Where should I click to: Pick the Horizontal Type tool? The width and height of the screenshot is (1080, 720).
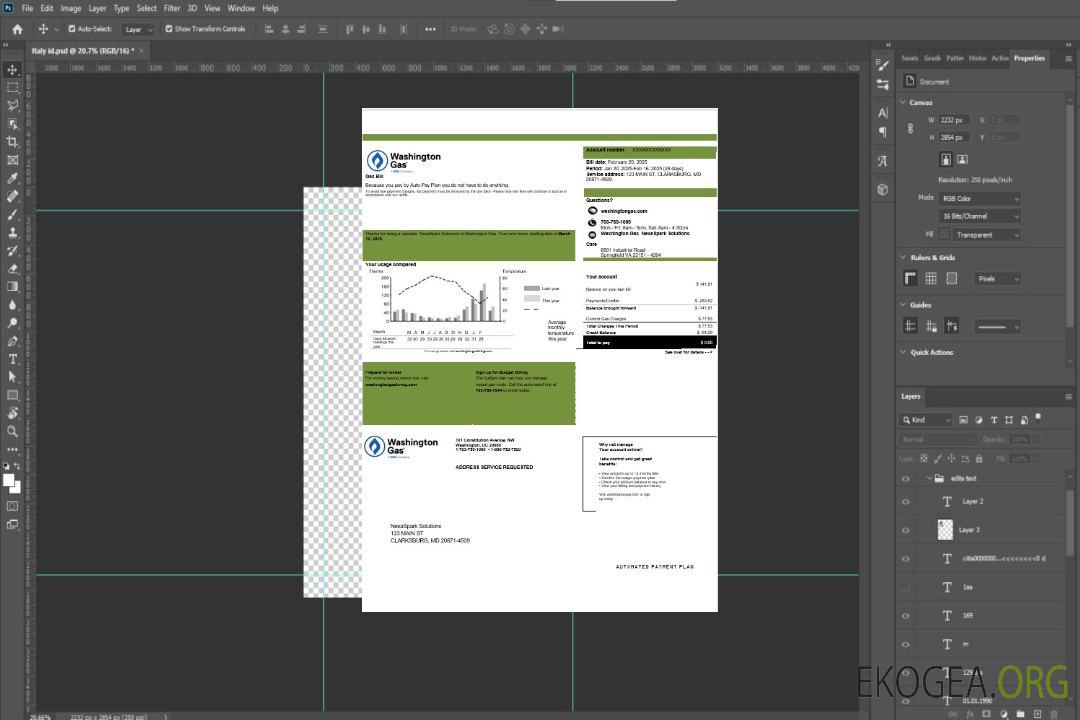point(12,359)
